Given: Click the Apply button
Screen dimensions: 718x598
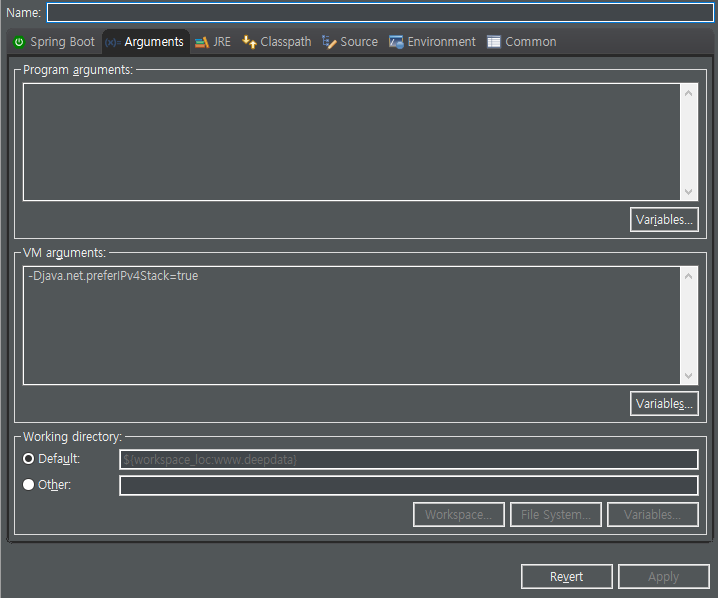Looking at the screenshot, I should click(x=664, y=576).
